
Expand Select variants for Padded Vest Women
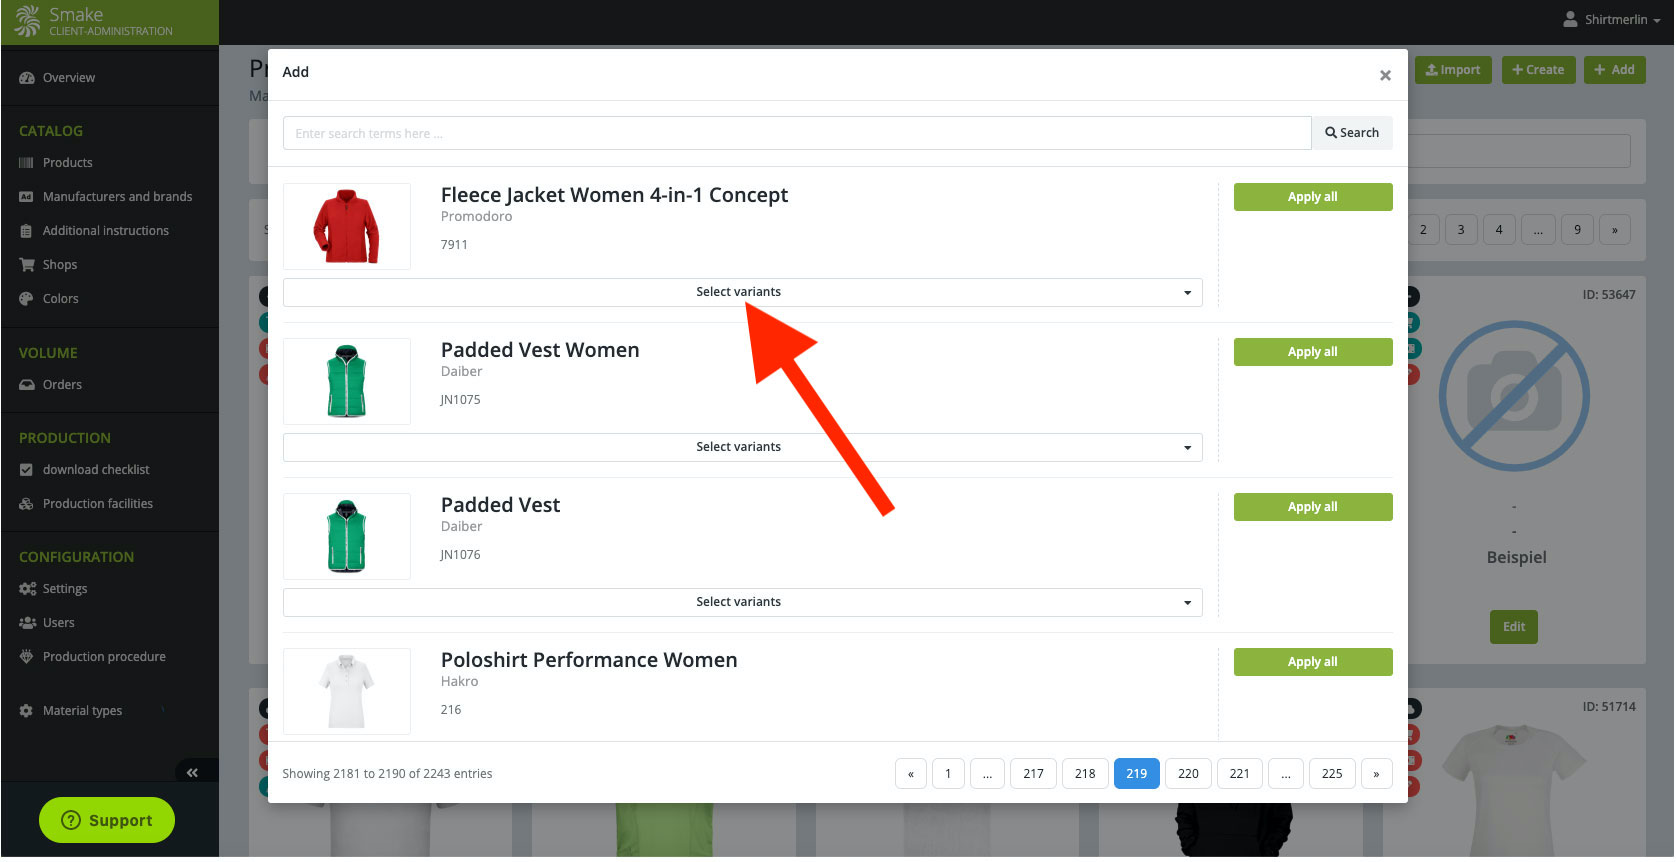[743, 447]
